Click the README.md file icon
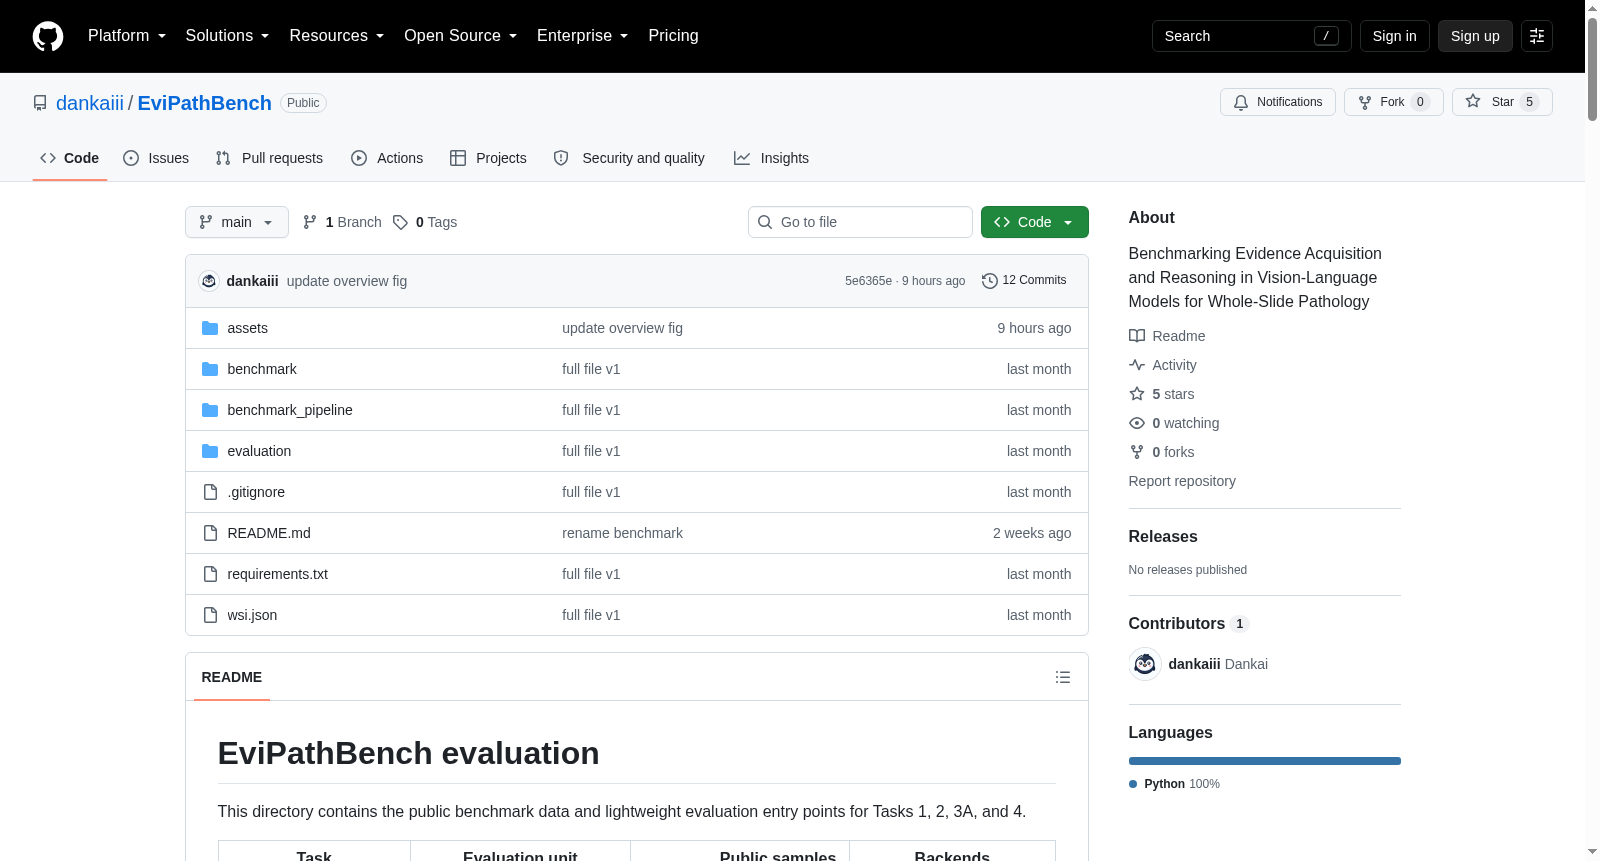Viewport: 1600px width, 861px height. pos(210,533)
